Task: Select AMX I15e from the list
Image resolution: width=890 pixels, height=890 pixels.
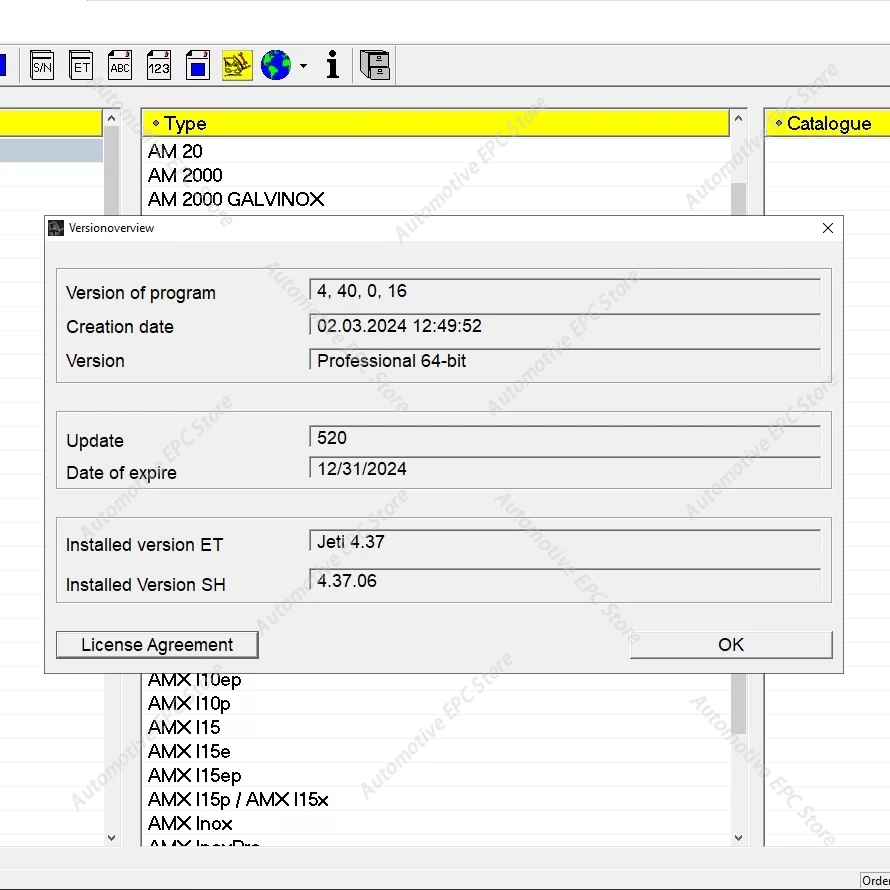Action: (189, 751)
